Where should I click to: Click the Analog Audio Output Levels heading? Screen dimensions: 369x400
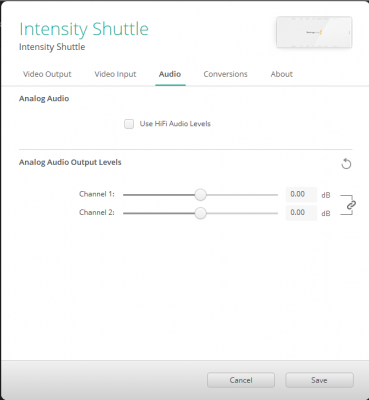click(70, 162)
